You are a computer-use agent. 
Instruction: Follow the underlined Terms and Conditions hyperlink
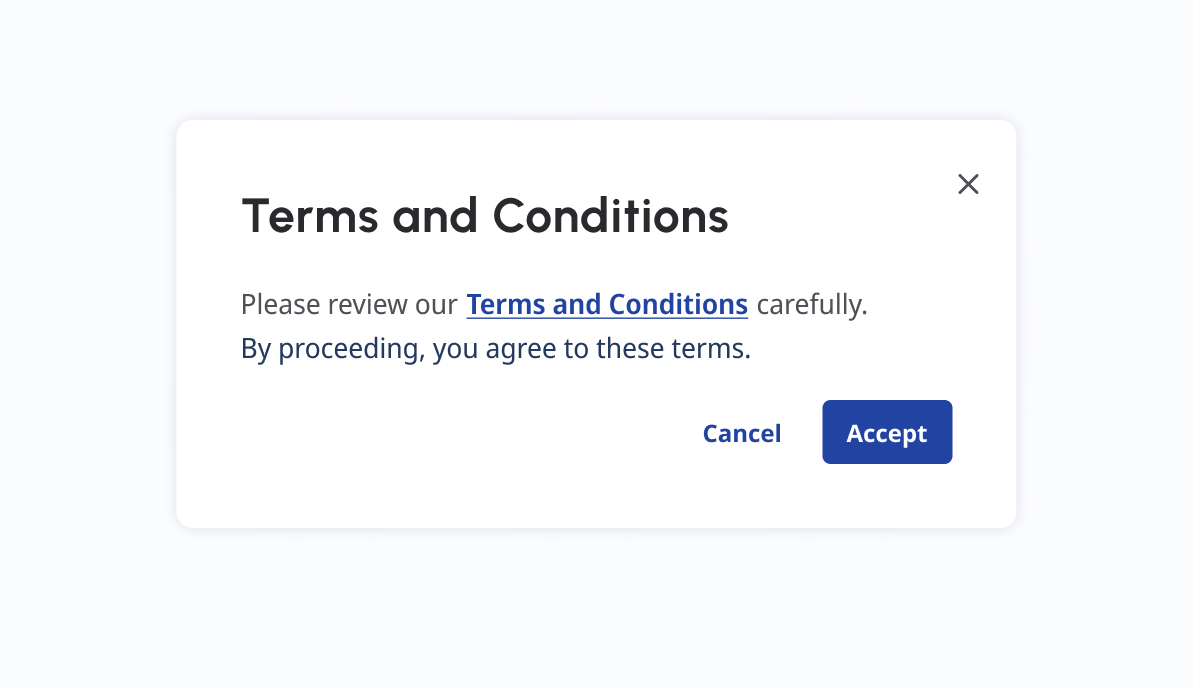(607, 304)
